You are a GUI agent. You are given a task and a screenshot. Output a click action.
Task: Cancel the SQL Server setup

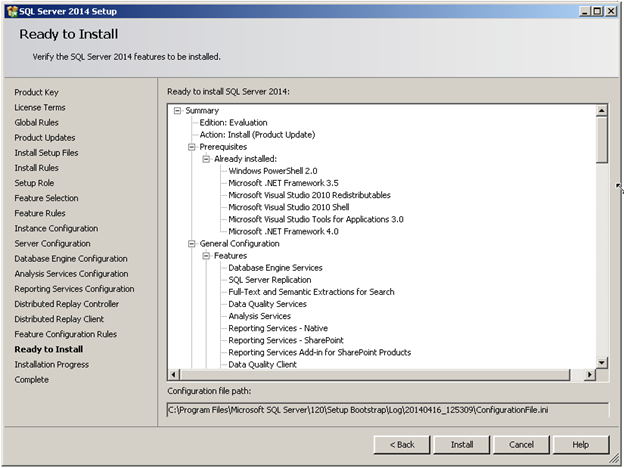(521, 445)
